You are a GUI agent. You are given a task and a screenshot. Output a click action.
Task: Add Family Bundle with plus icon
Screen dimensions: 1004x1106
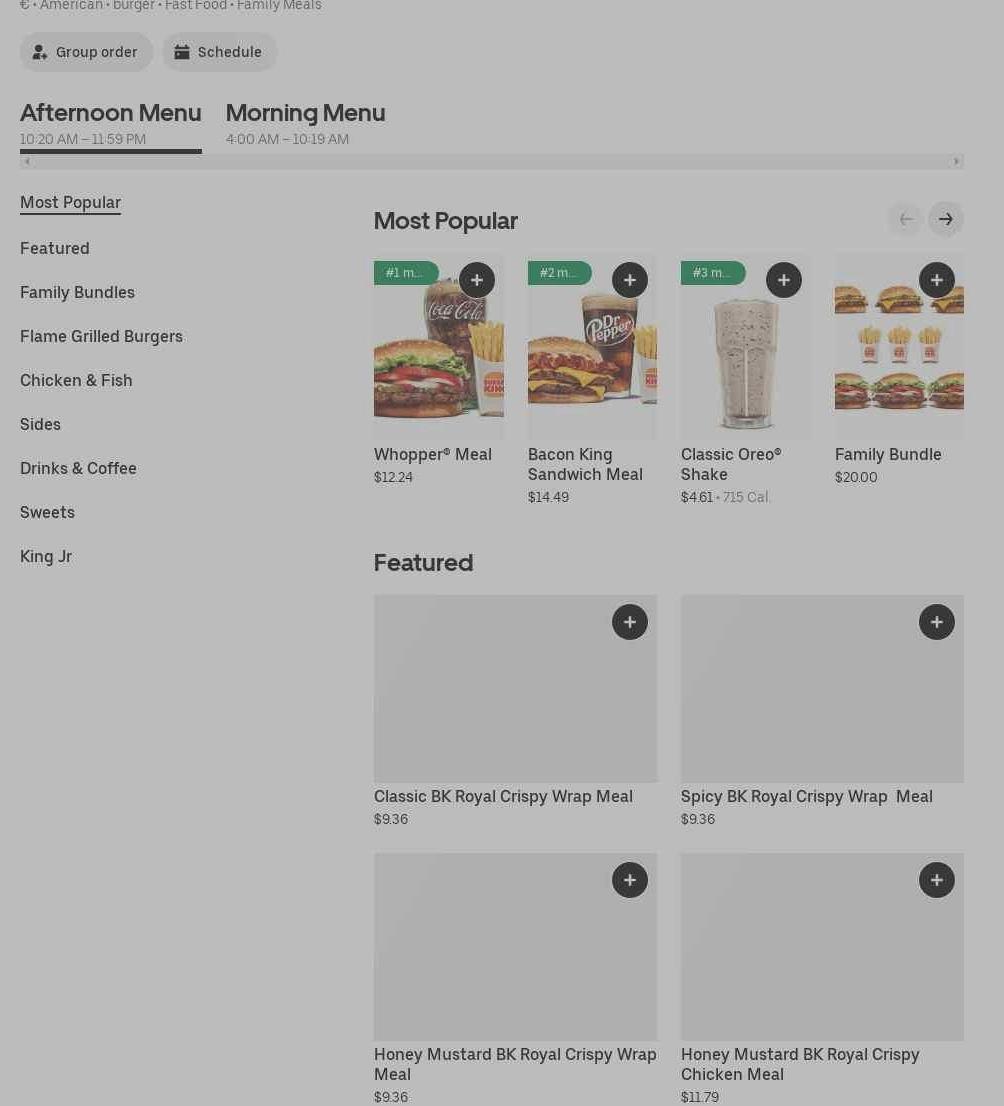pos(937,280)
